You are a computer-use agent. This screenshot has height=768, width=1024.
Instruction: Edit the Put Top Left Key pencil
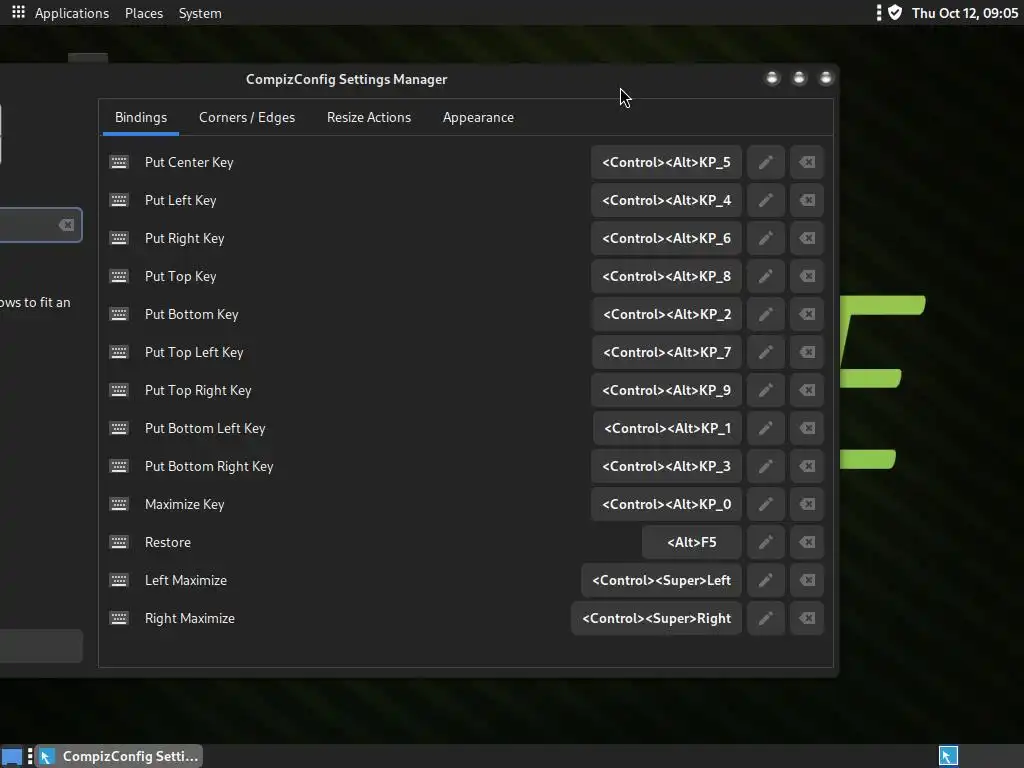[765, 352]
